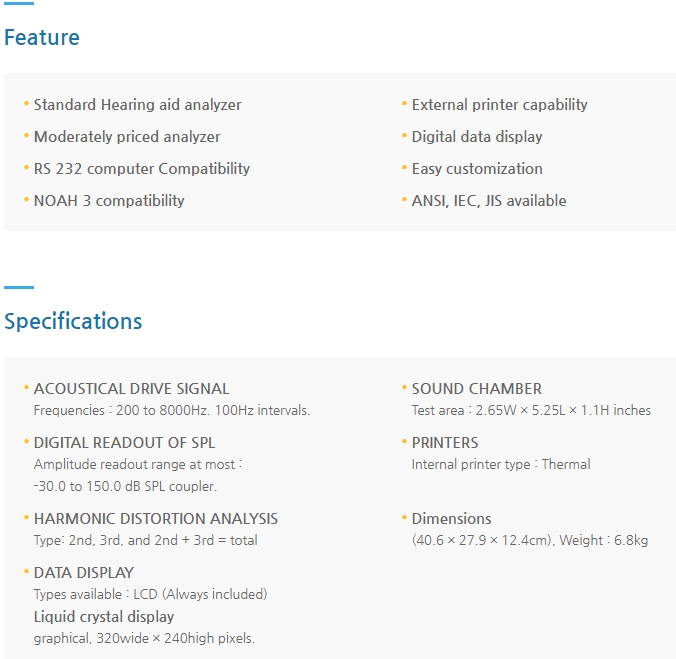Select the DATA DISPLAY spec title

84,573
